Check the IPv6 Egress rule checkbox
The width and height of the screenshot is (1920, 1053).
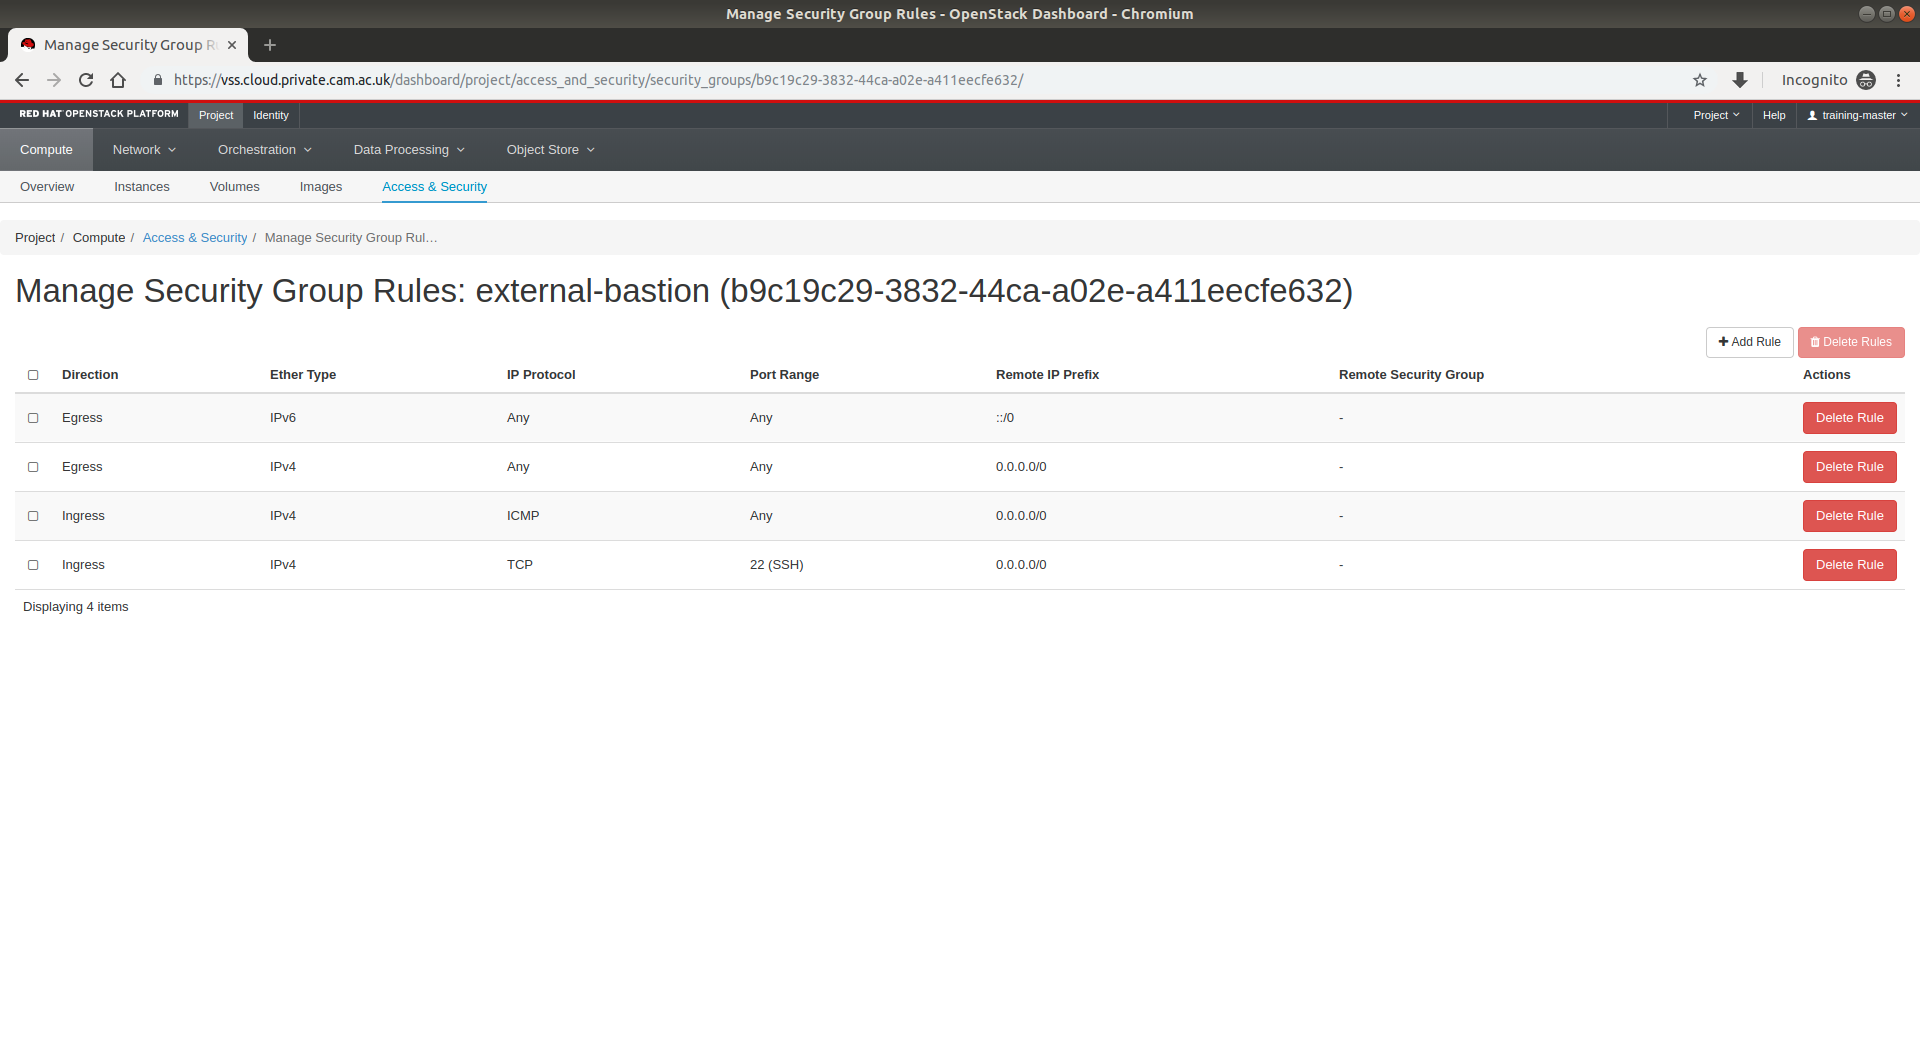33,418
